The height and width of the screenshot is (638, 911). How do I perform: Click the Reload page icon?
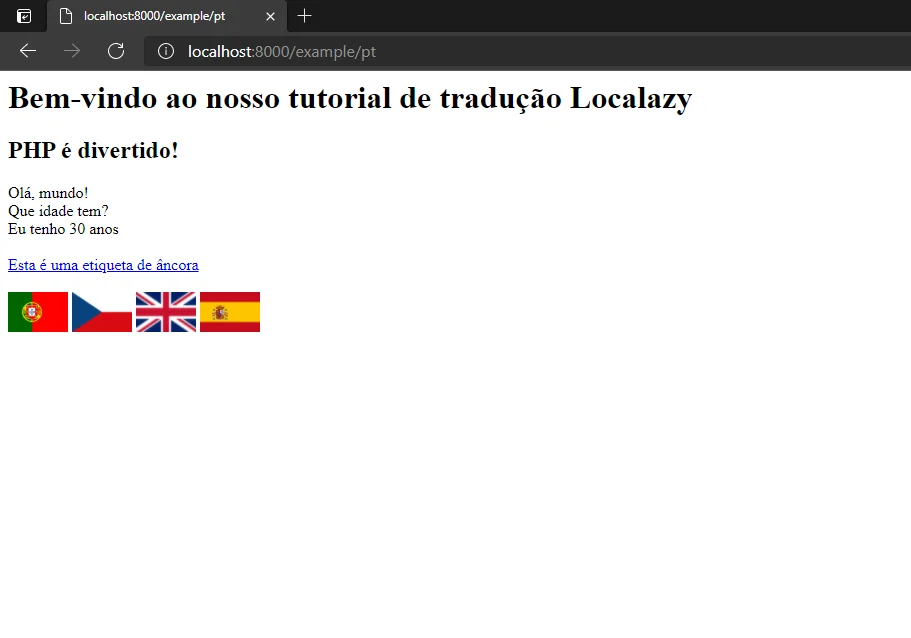click(x=116, y=50)
